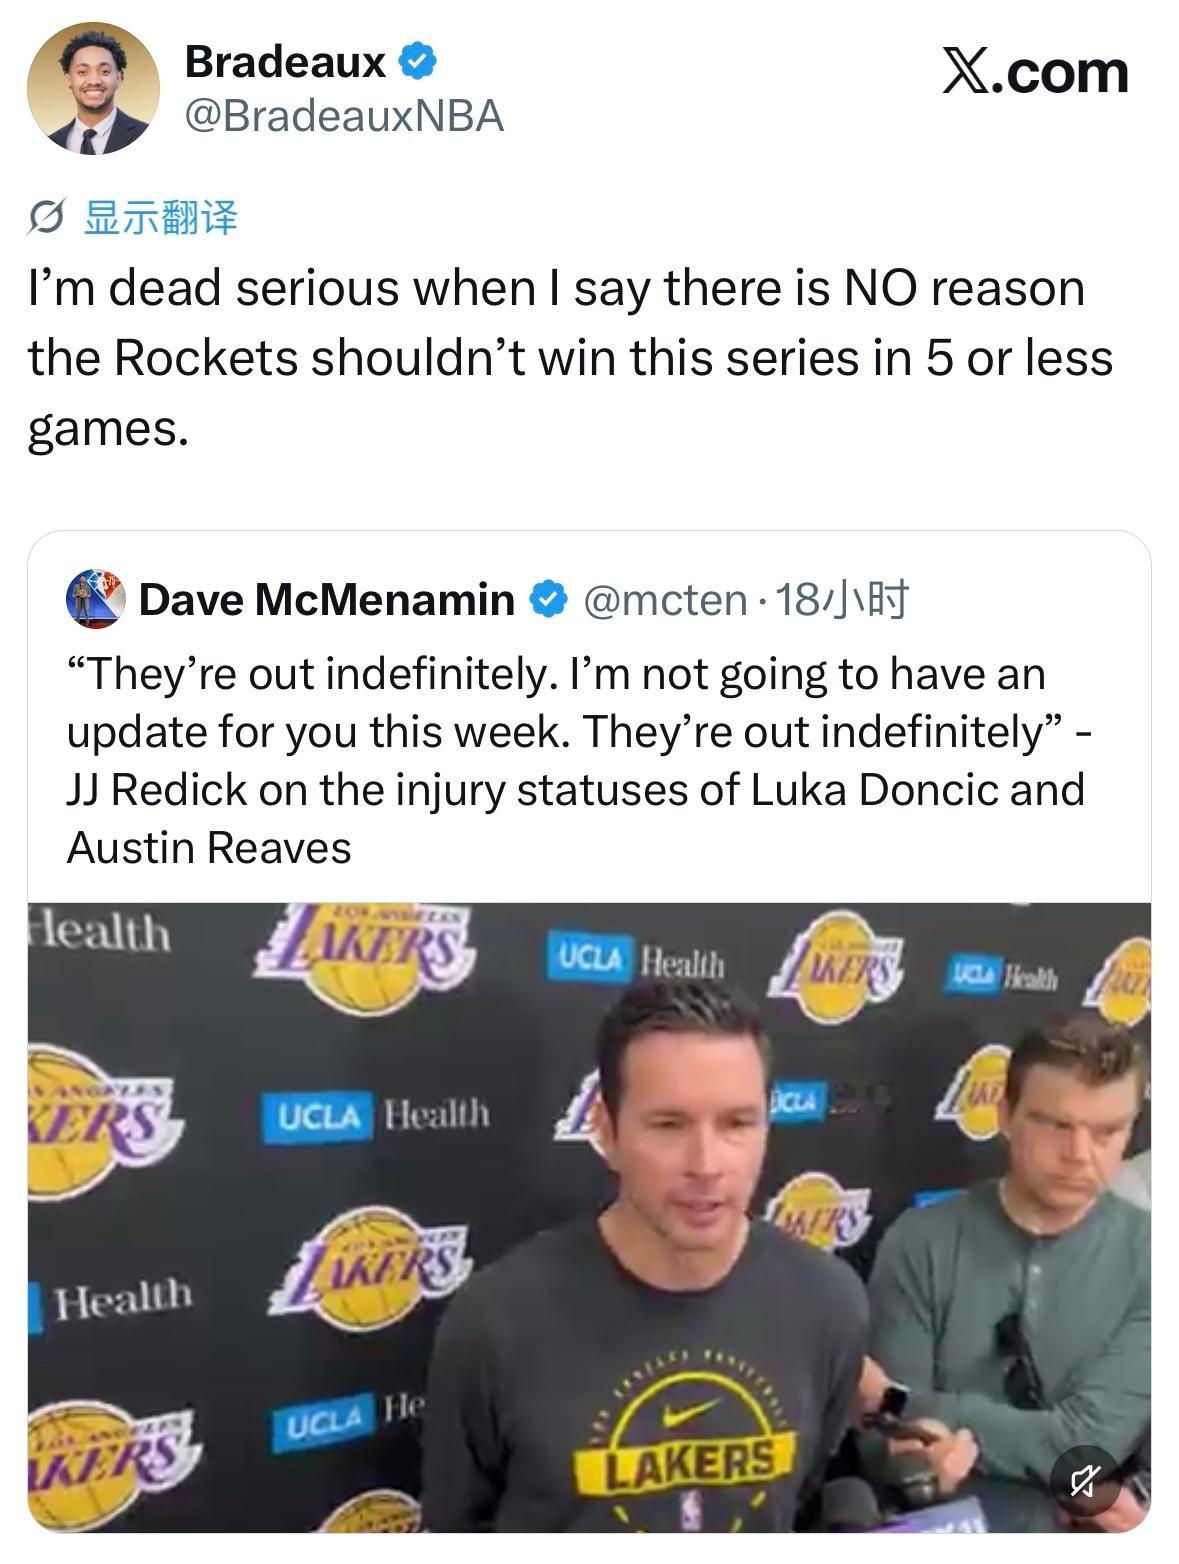Select the main tweet text about Rockets
1179x1564 pixels.
pyautogui.click(x=570, y=358)
